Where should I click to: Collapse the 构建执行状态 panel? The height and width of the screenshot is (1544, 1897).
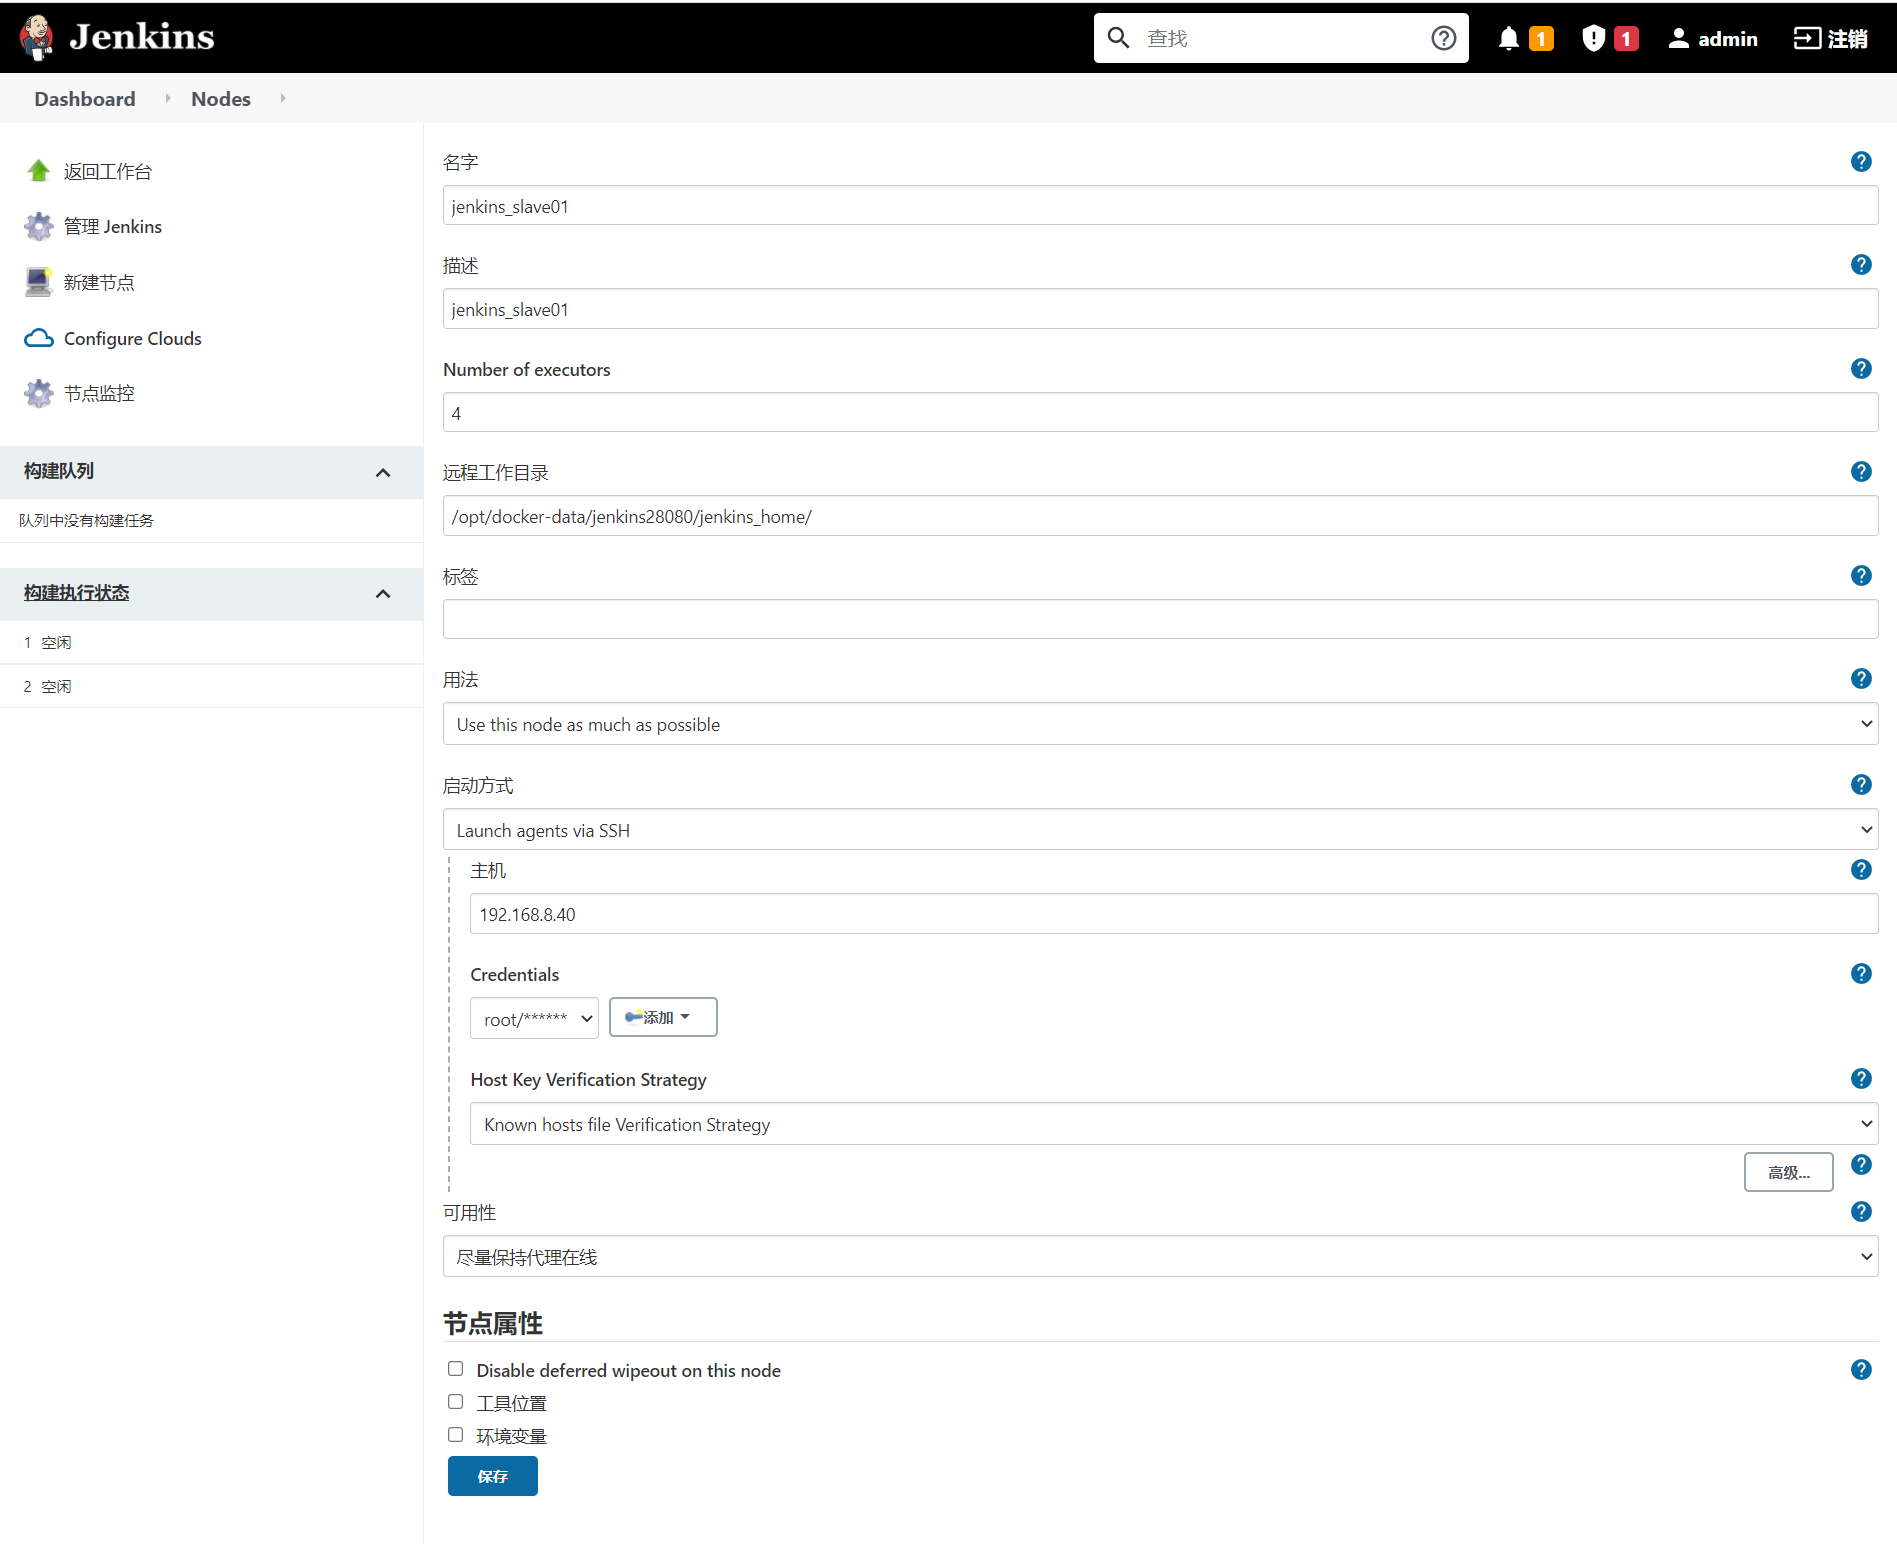click(x=383, y=594)
